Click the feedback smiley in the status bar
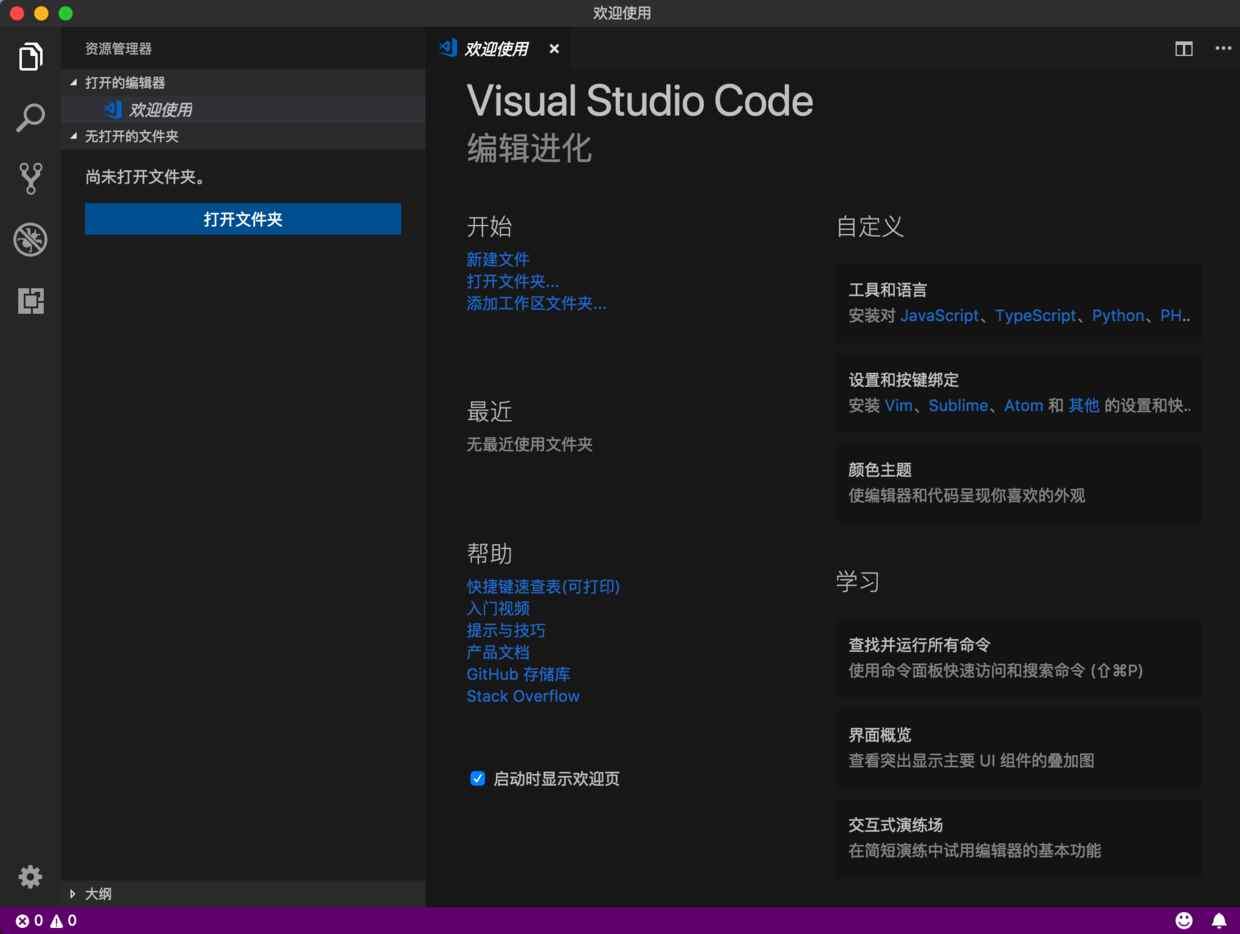This screenshot has height=934, width=1240. click(1183, 920)
